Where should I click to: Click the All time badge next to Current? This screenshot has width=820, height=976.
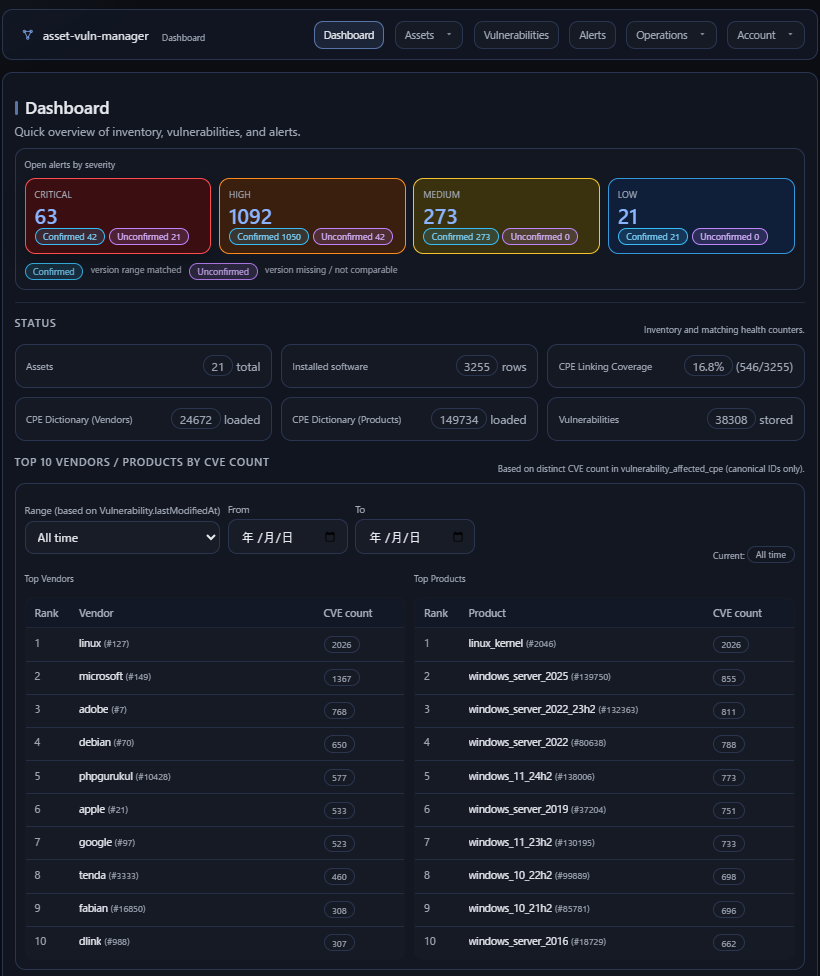770,554
